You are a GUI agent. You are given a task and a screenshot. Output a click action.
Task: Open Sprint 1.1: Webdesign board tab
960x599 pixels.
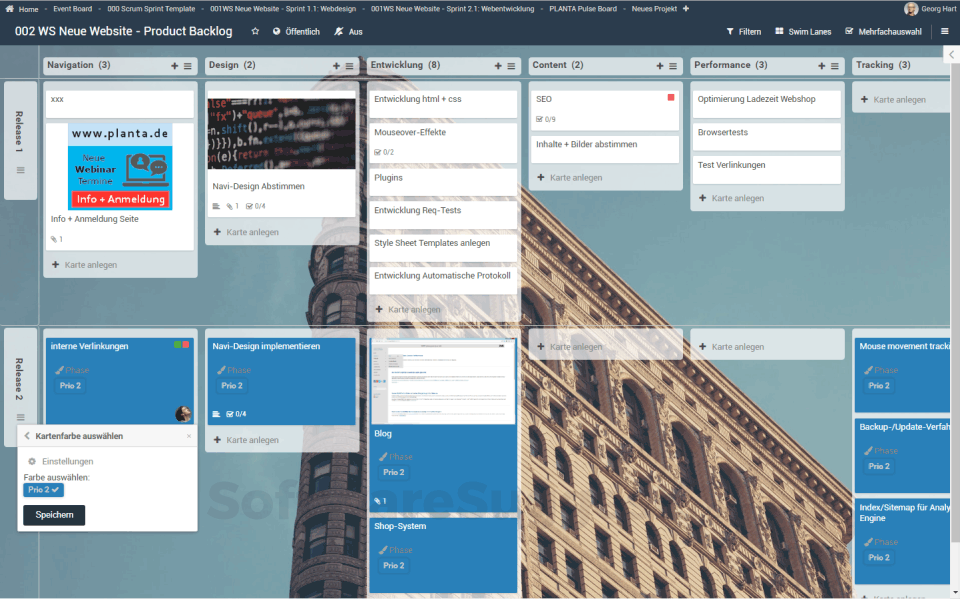click(x=283, y=9)
